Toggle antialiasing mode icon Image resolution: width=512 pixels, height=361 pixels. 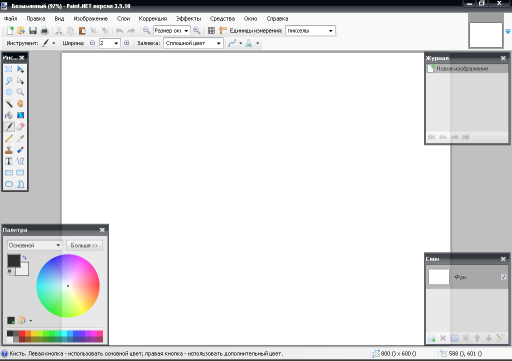point(232,43)
